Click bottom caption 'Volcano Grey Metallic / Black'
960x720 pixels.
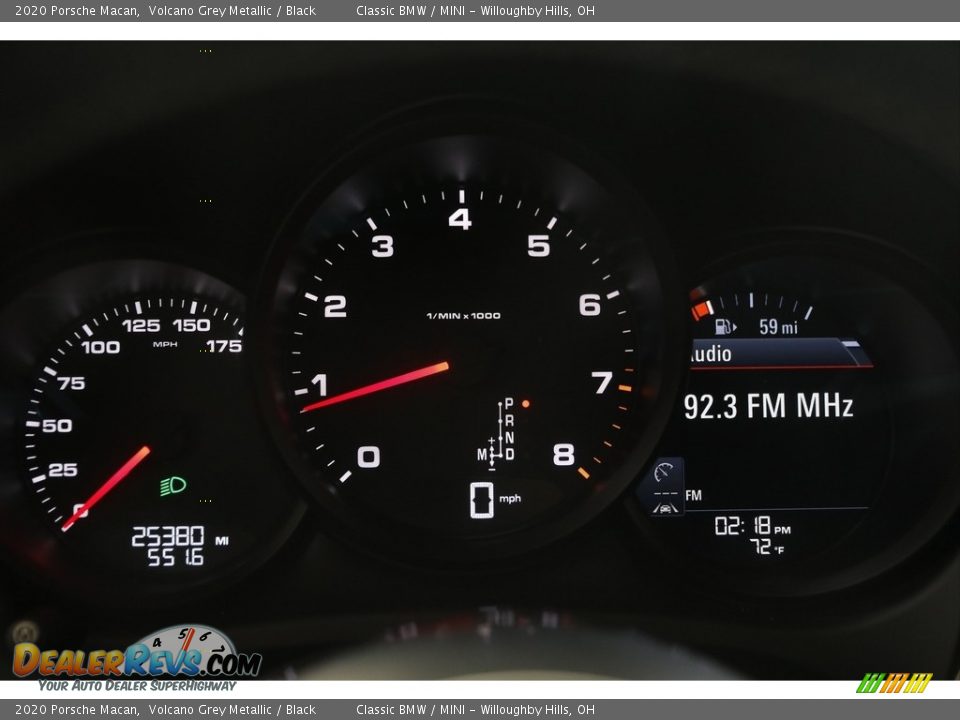tap(232, 710)
